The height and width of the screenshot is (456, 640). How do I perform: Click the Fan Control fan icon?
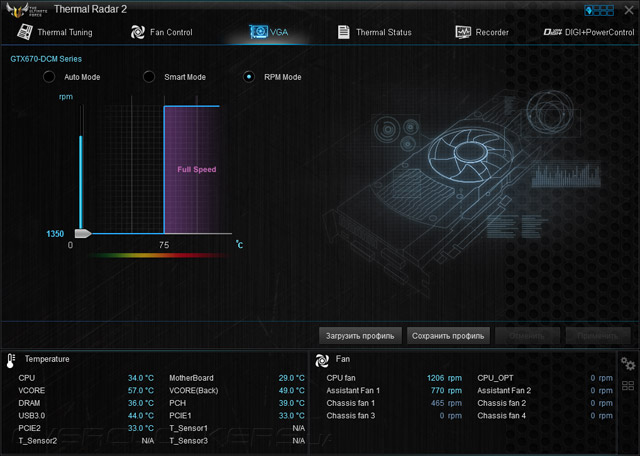coord(138,32)
